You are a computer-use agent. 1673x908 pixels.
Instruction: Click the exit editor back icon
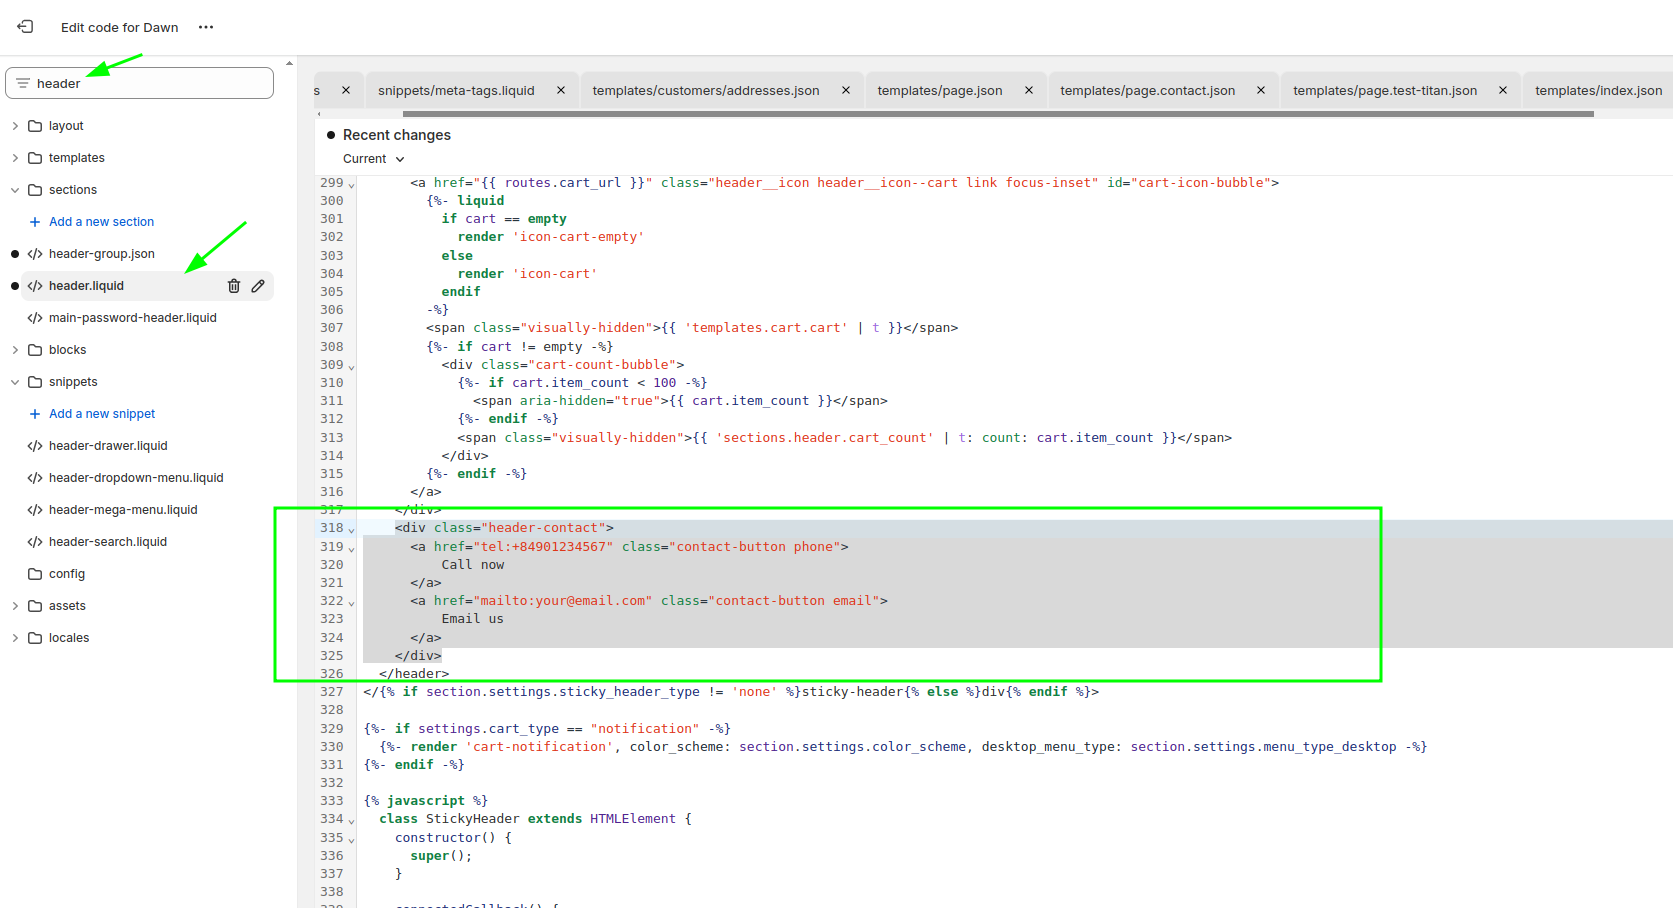pyautogui.click(x=25, y=27)
